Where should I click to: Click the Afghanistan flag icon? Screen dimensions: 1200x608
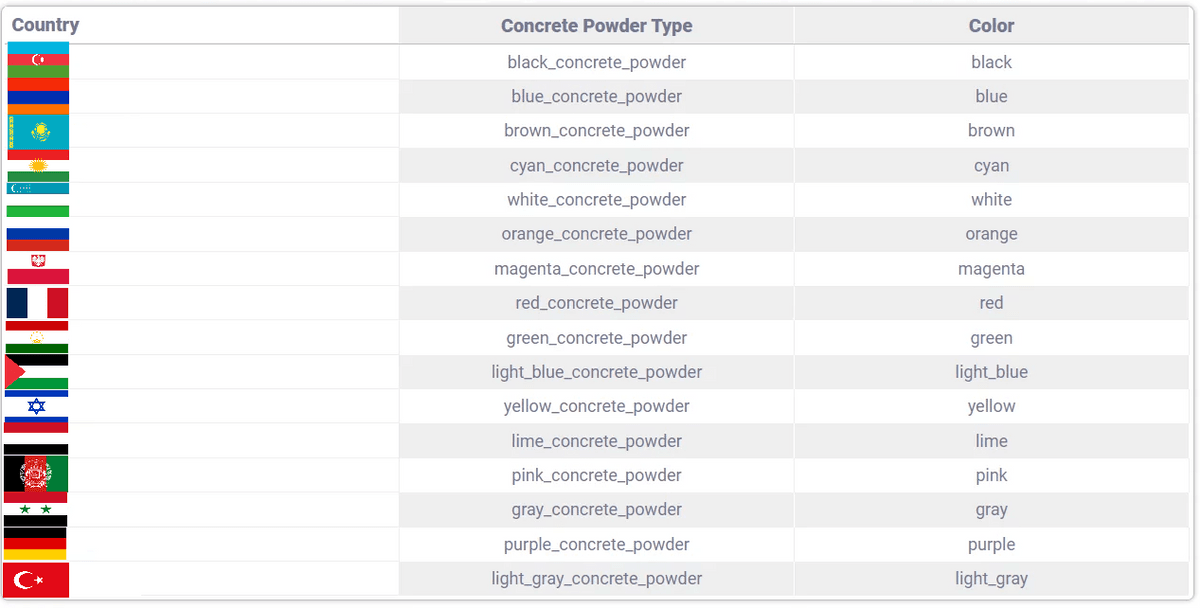(36, 473)
